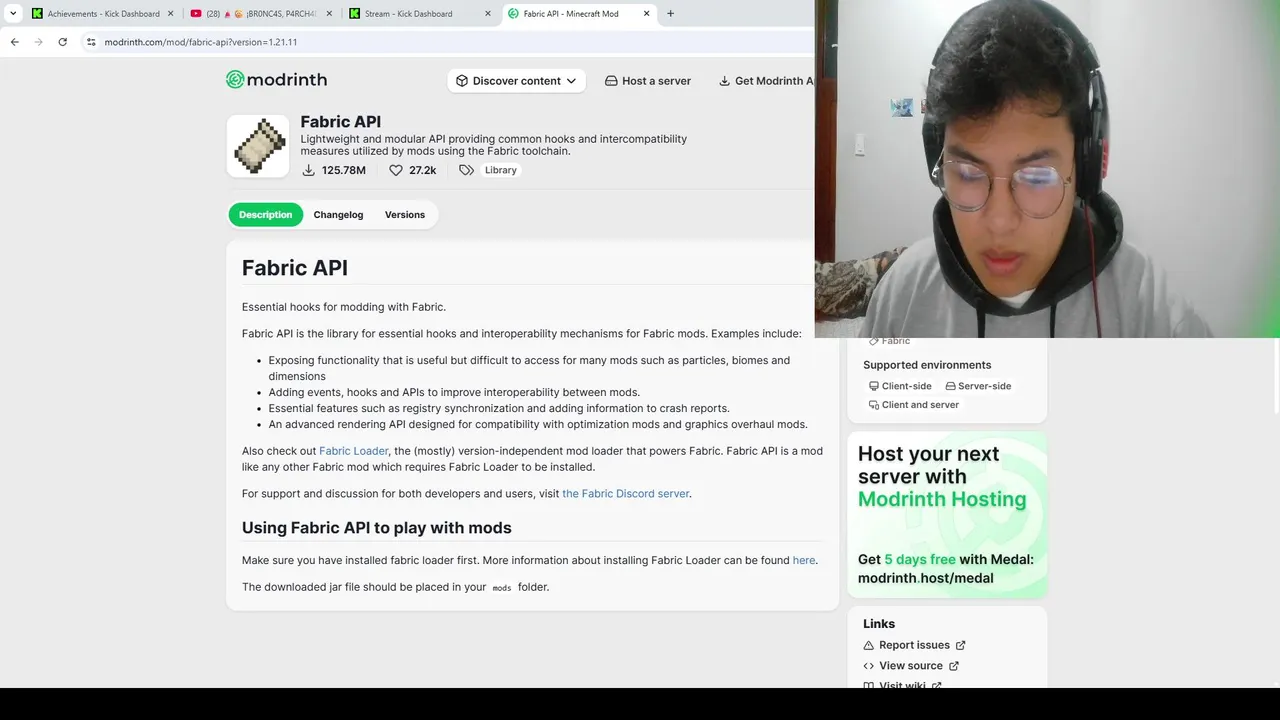Open the Fabric Discord server link
The height and width of the screenshot is (720, 1280).
point(625,494)
